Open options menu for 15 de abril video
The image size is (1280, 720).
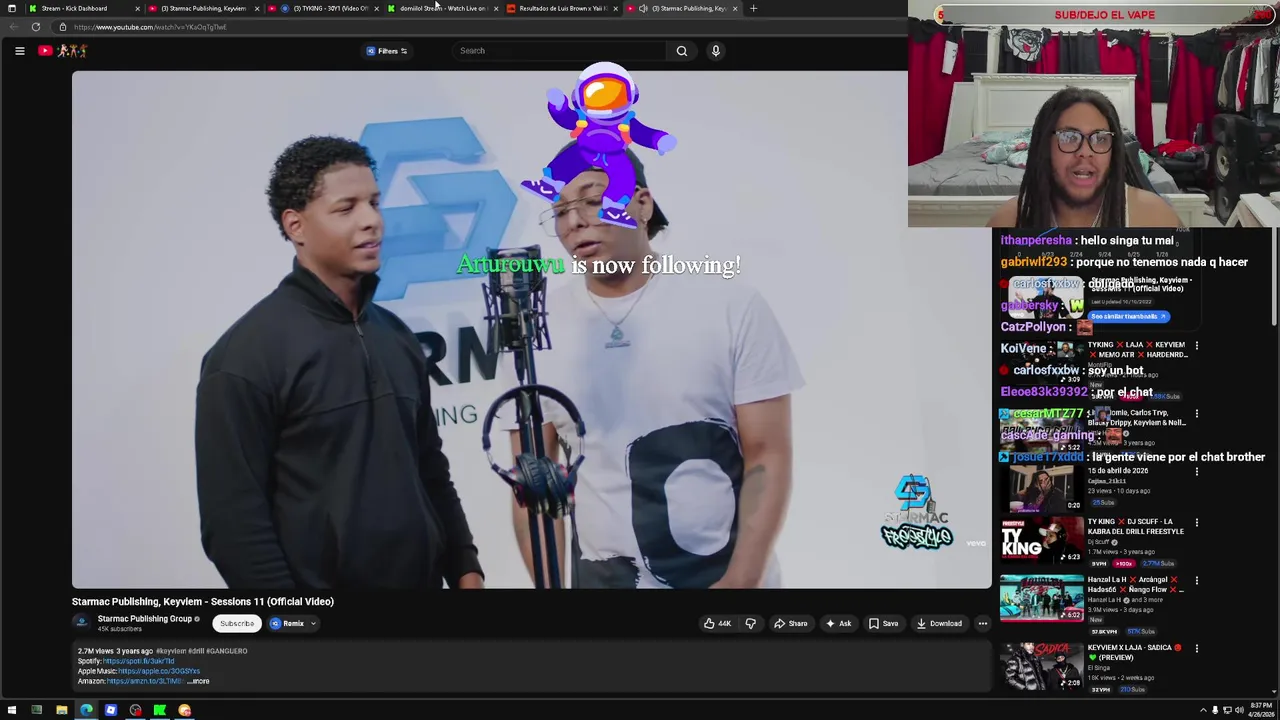[x=1196, y=471]
